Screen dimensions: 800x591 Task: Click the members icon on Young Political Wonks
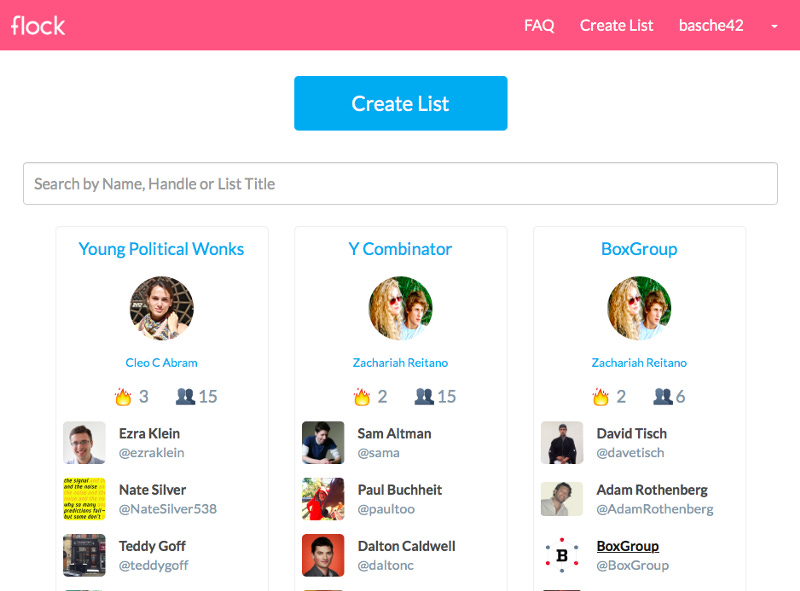pos(185,397)
